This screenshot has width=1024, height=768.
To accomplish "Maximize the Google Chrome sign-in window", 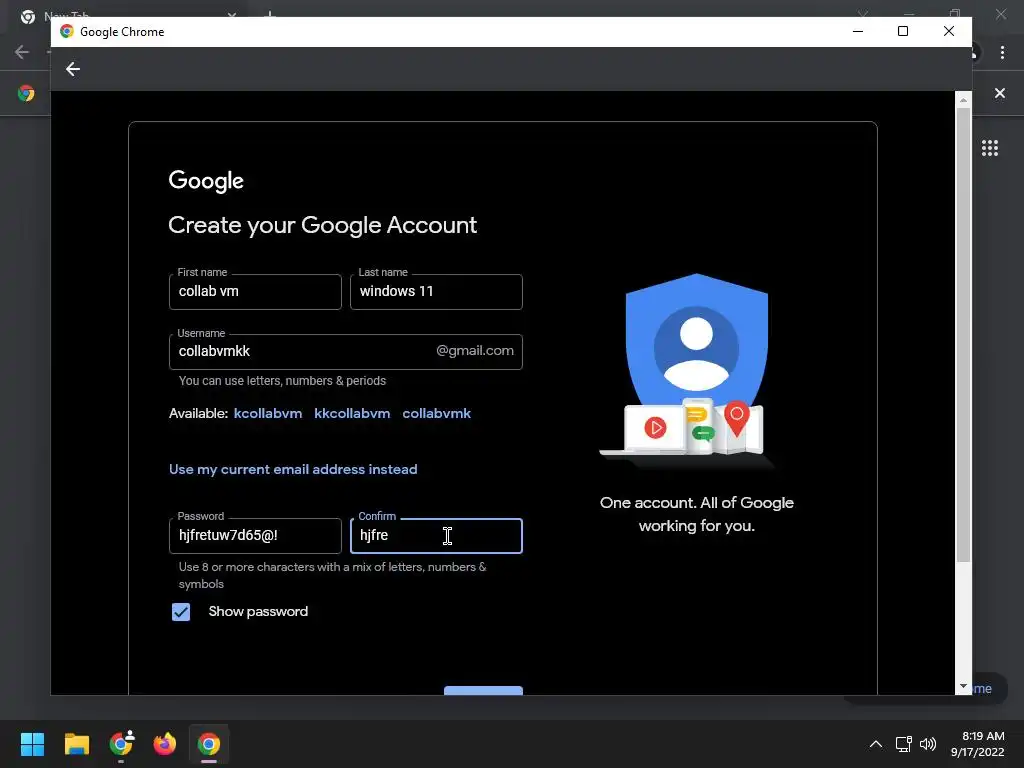I will (903, 31).
